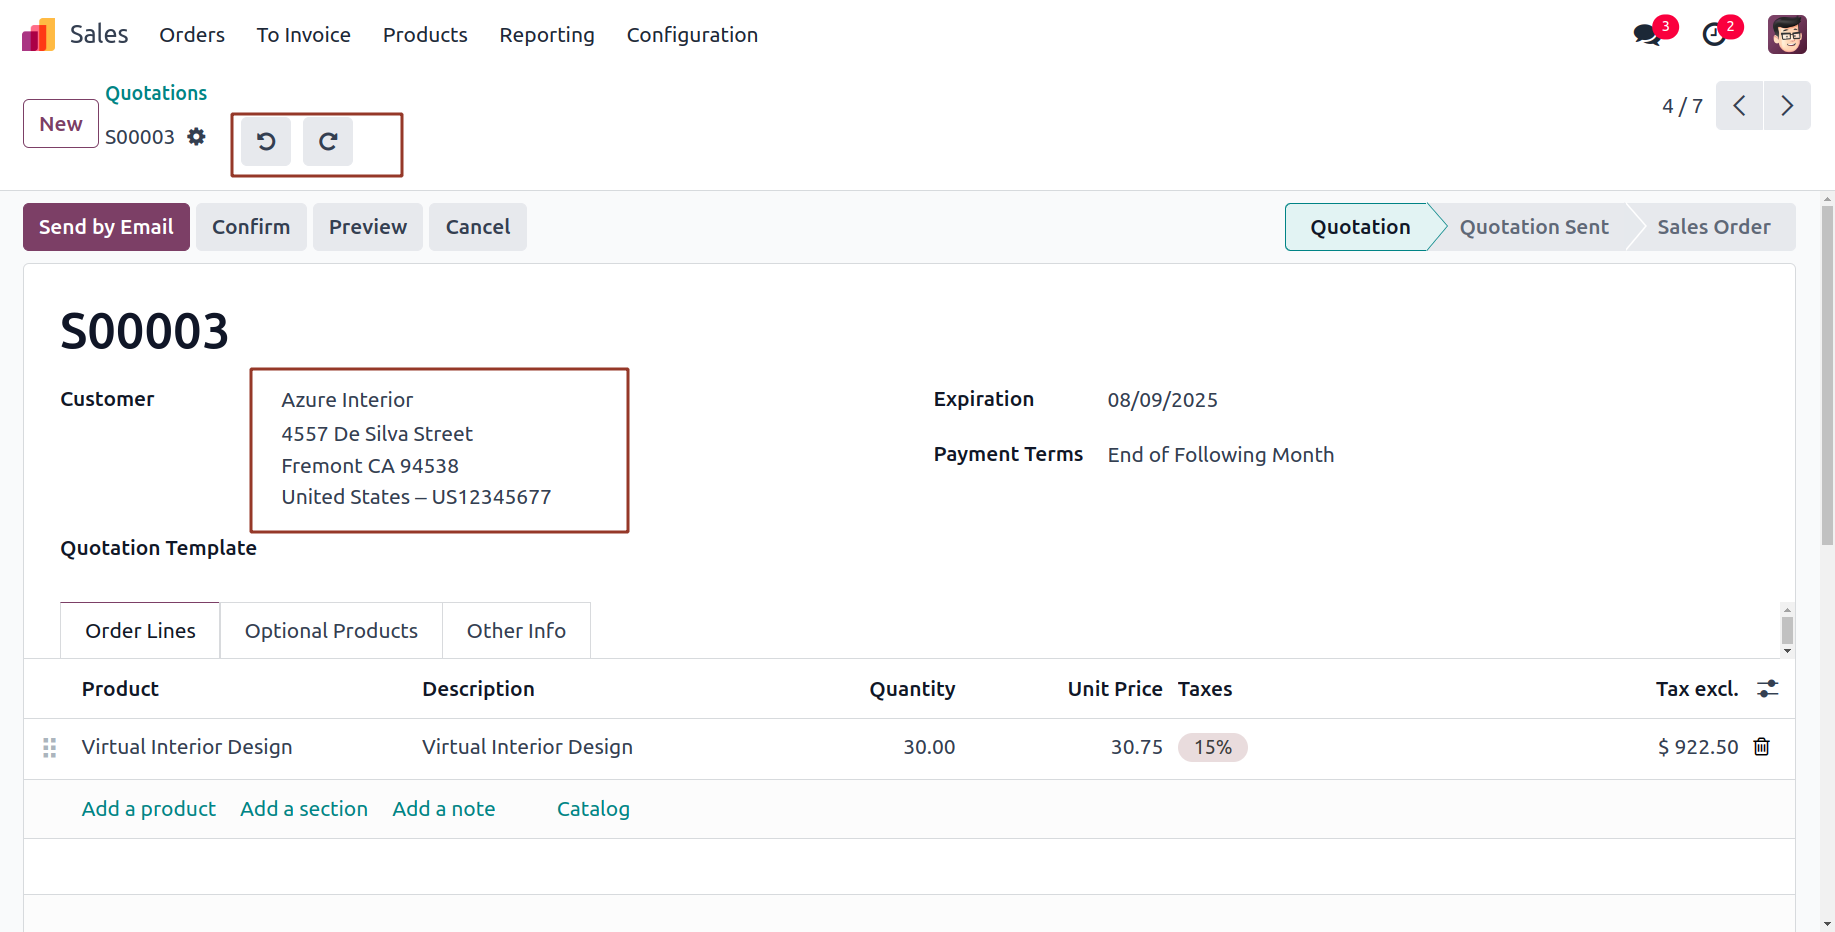Open the activities clock icon
Image resolution: width=1835 pixels, height=932 pixels.
[1714, 35]
